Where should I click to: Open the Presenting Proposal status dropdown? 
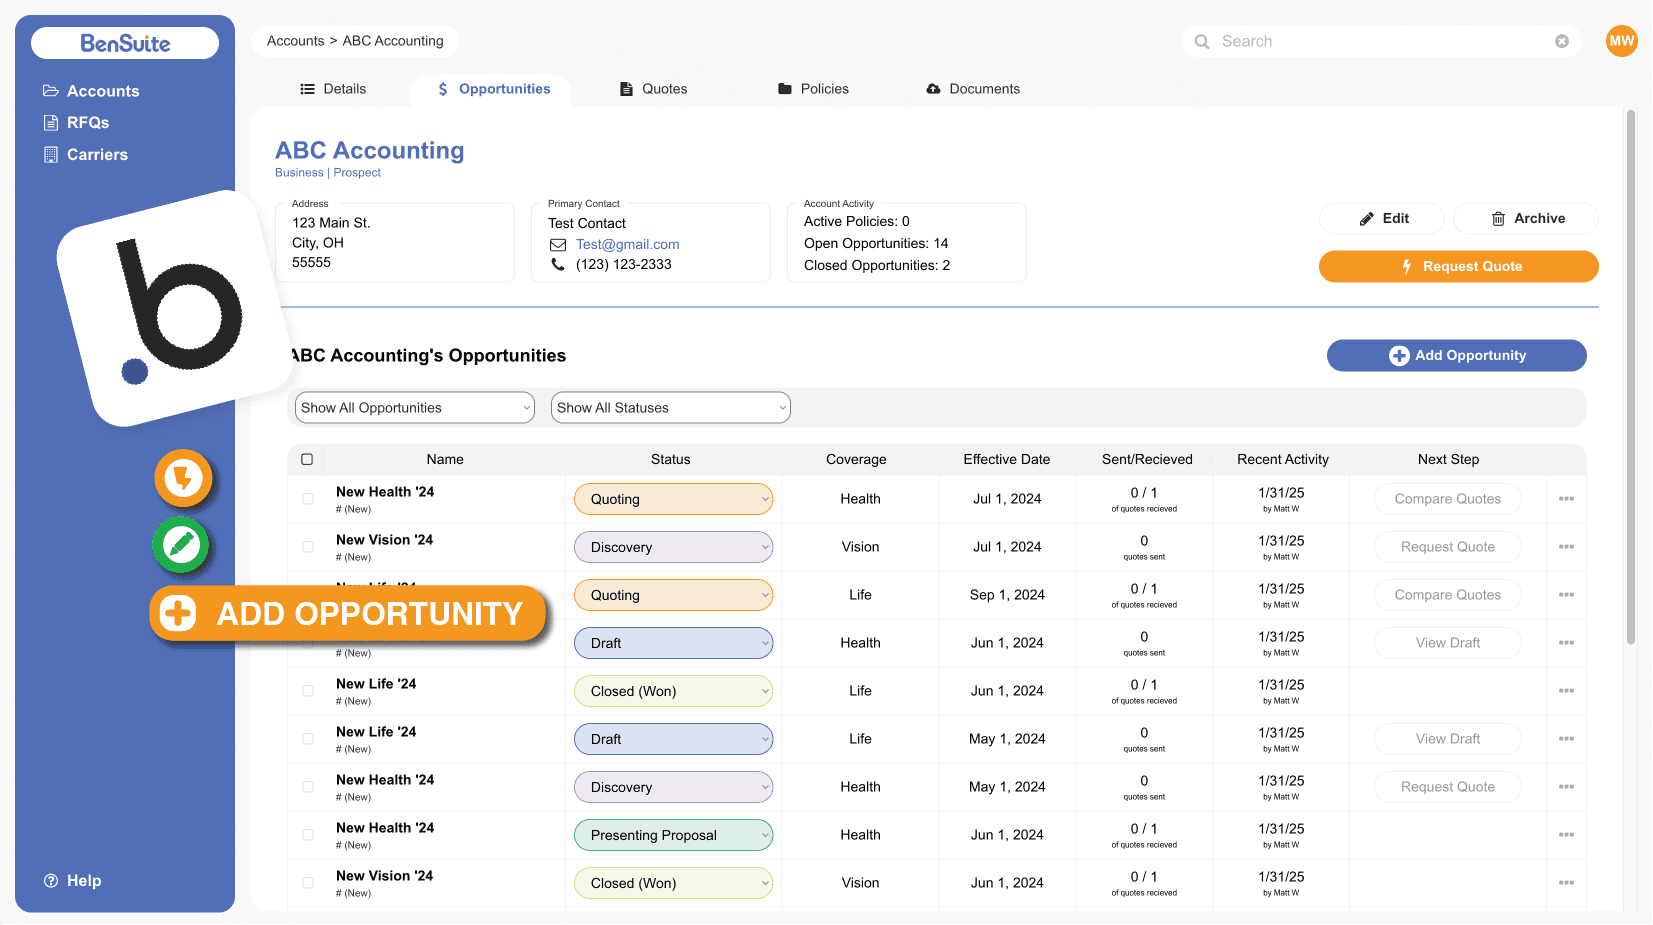pyautogui.click(x=673, y=835)
